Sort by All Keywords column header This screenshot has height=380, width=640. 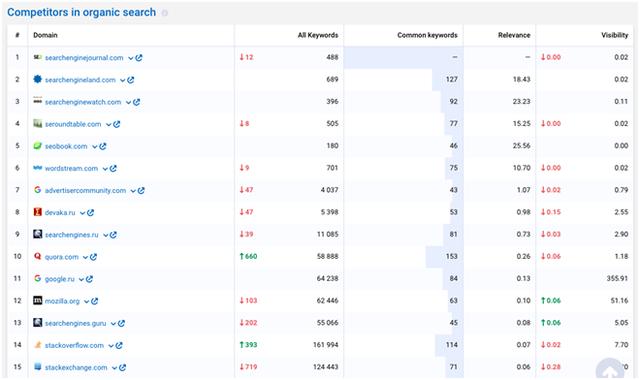318,35
